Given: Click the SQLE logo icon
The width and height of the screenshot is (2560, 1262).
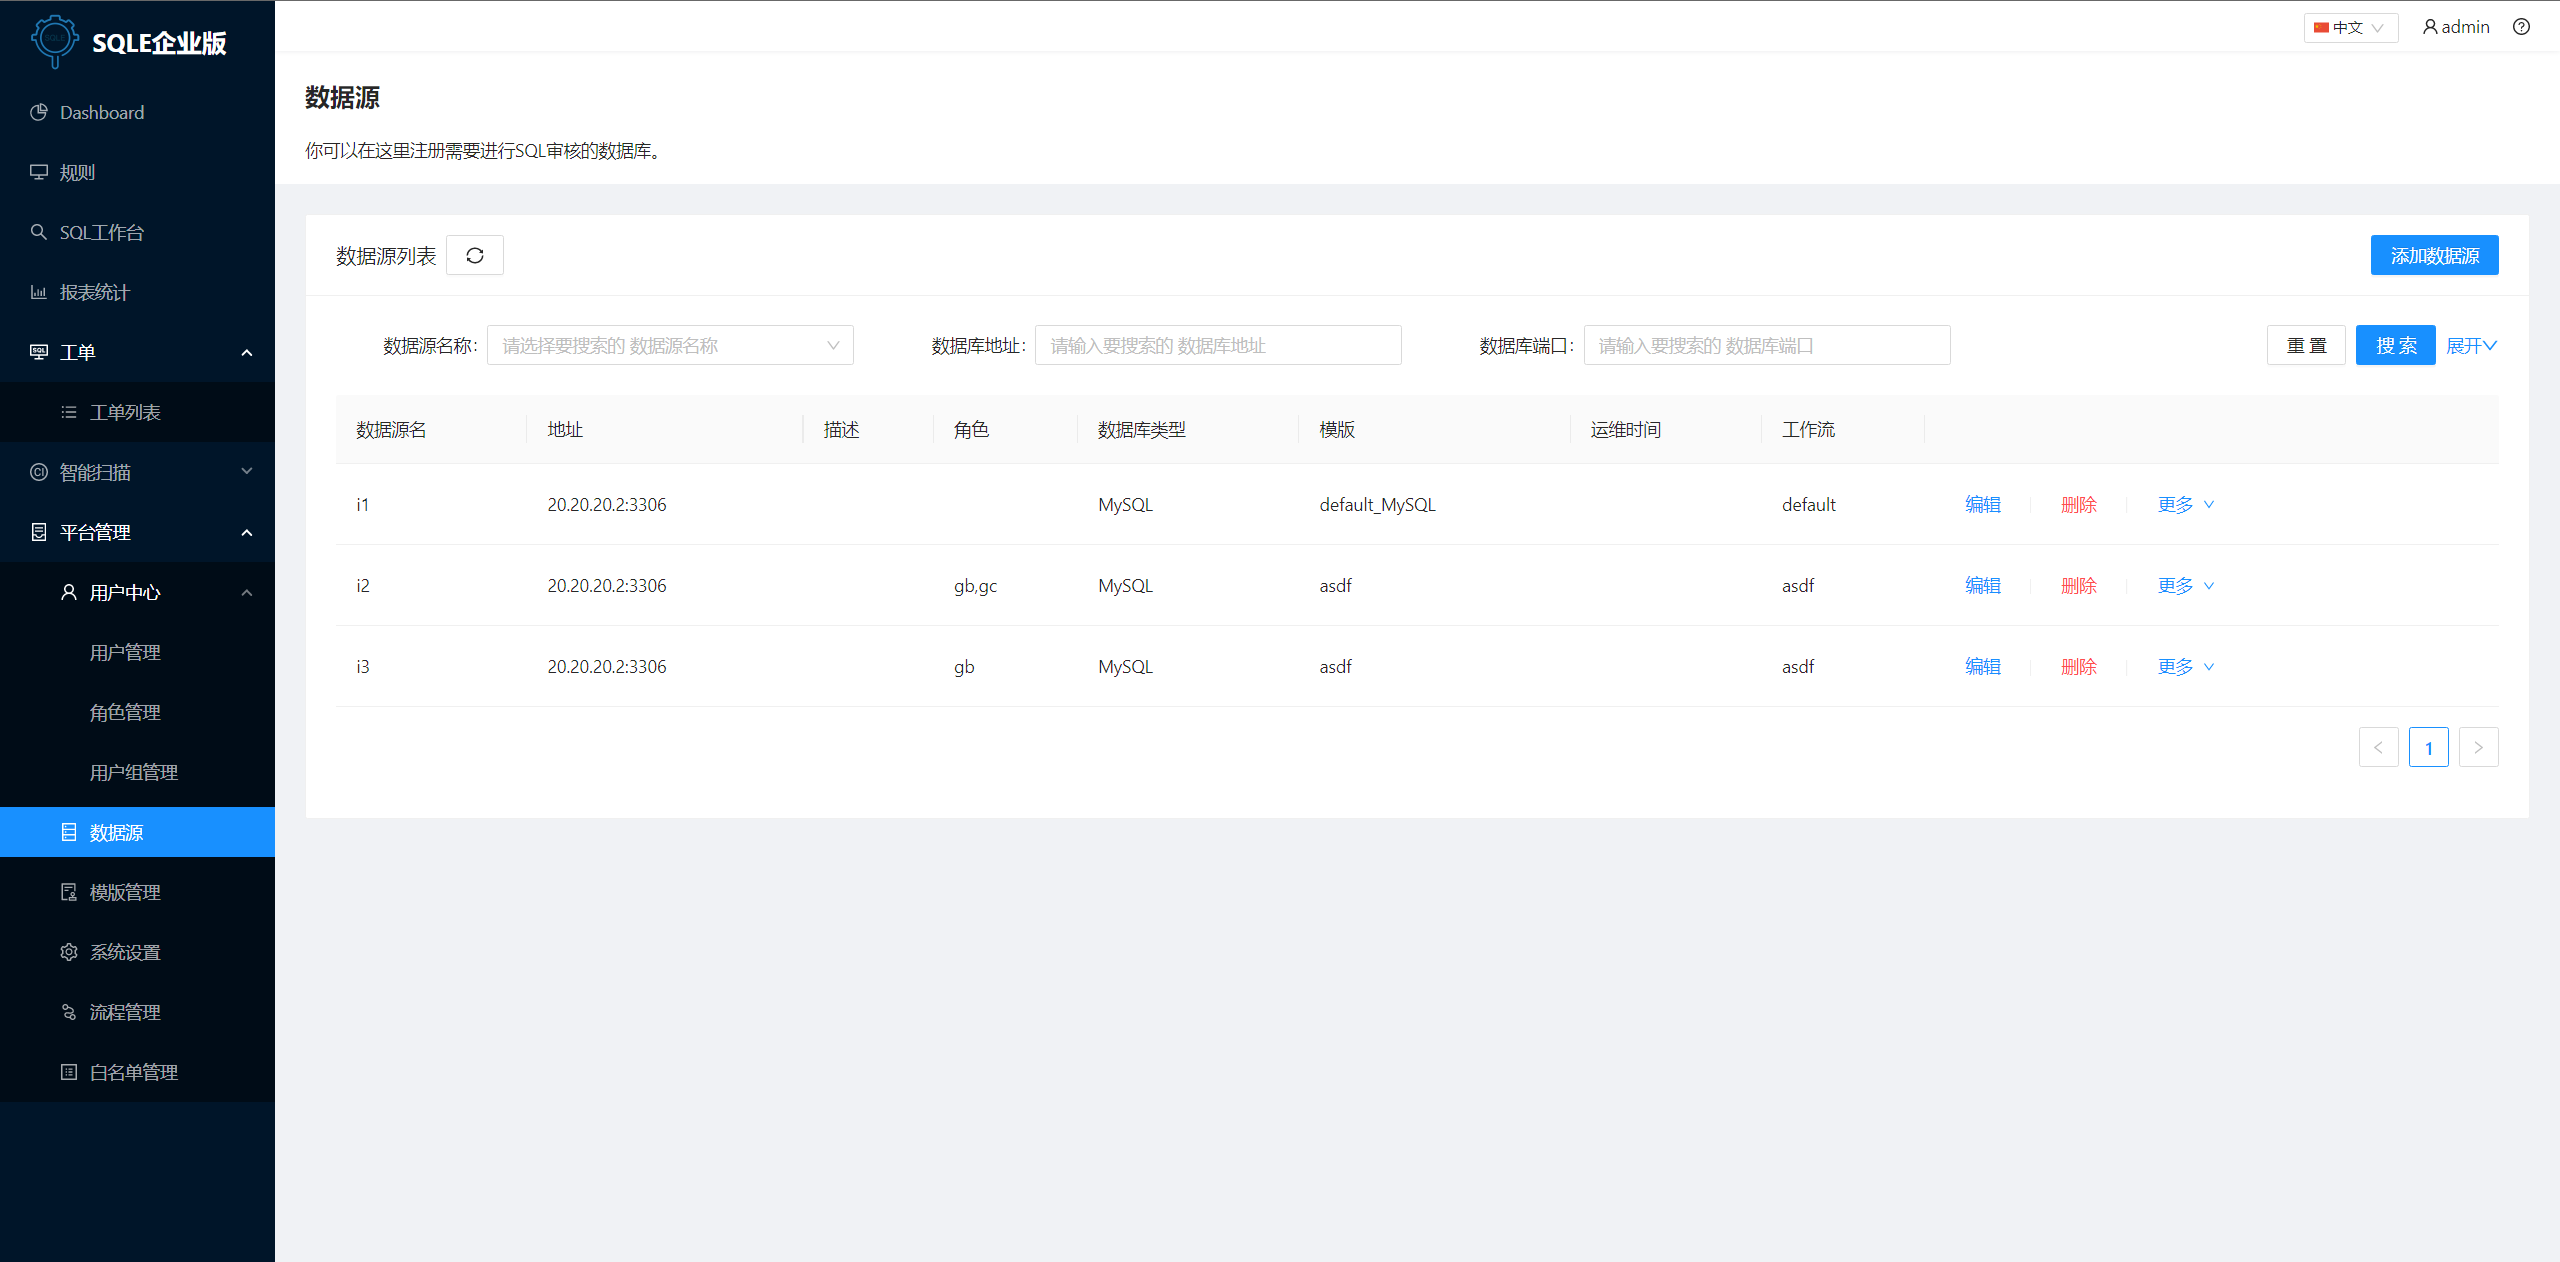Looking at the screenshot, I should [x=55, y=41].
